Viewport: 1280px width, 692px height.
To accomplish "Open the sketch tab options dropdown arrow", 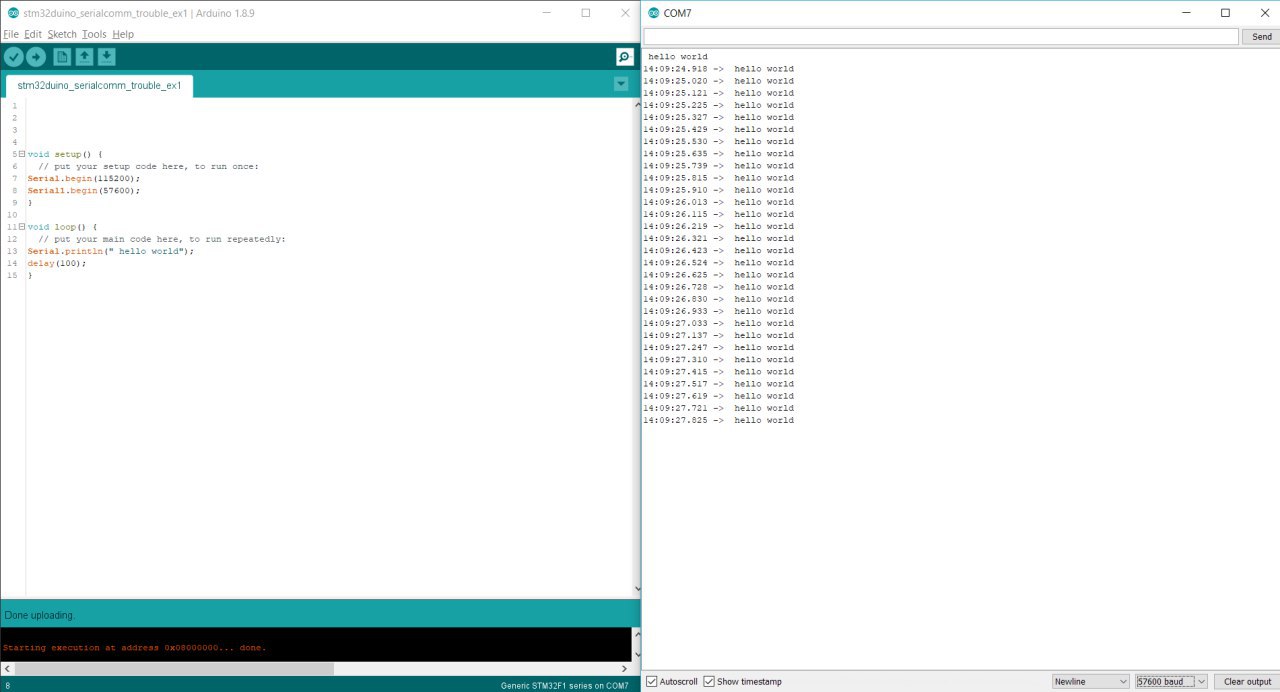I will click(621, 83).
